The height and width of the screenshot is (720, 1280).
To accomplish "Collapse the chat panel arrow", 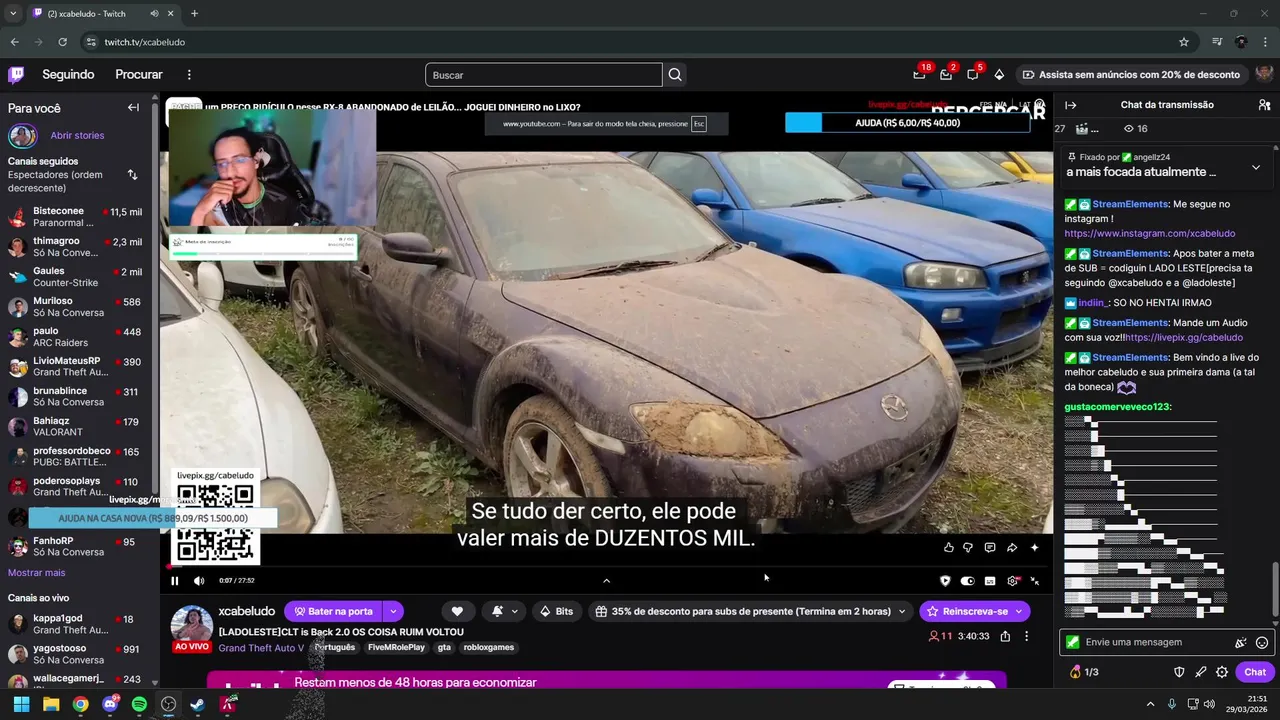I will [x=1070, y=105].
